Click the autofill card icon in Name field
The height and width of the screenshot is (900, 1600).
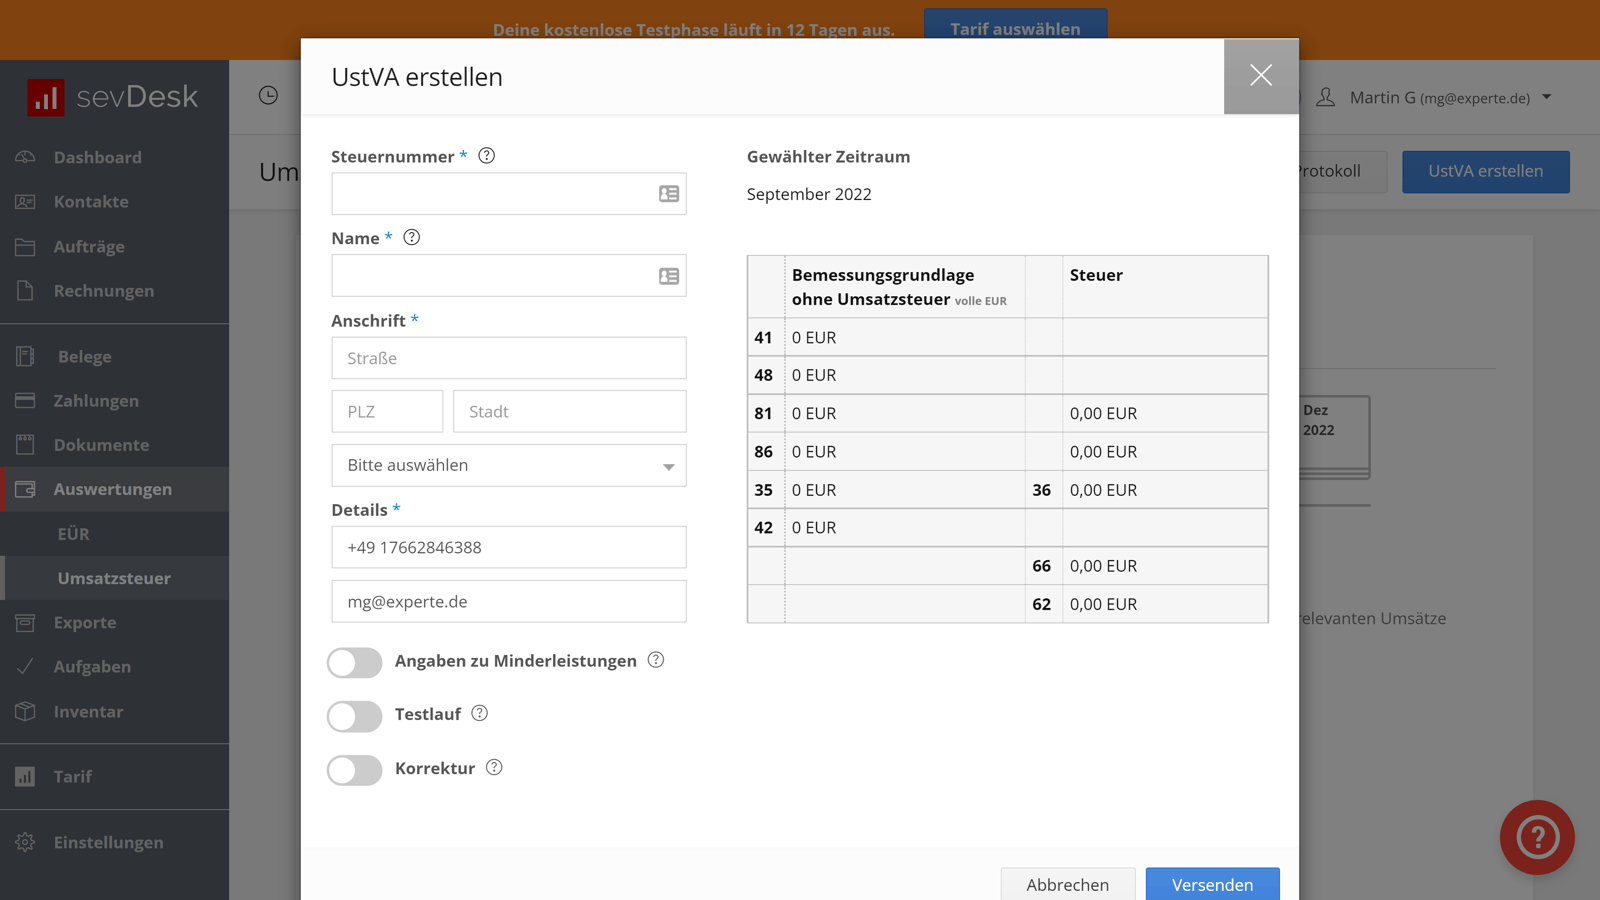point(669,276)
